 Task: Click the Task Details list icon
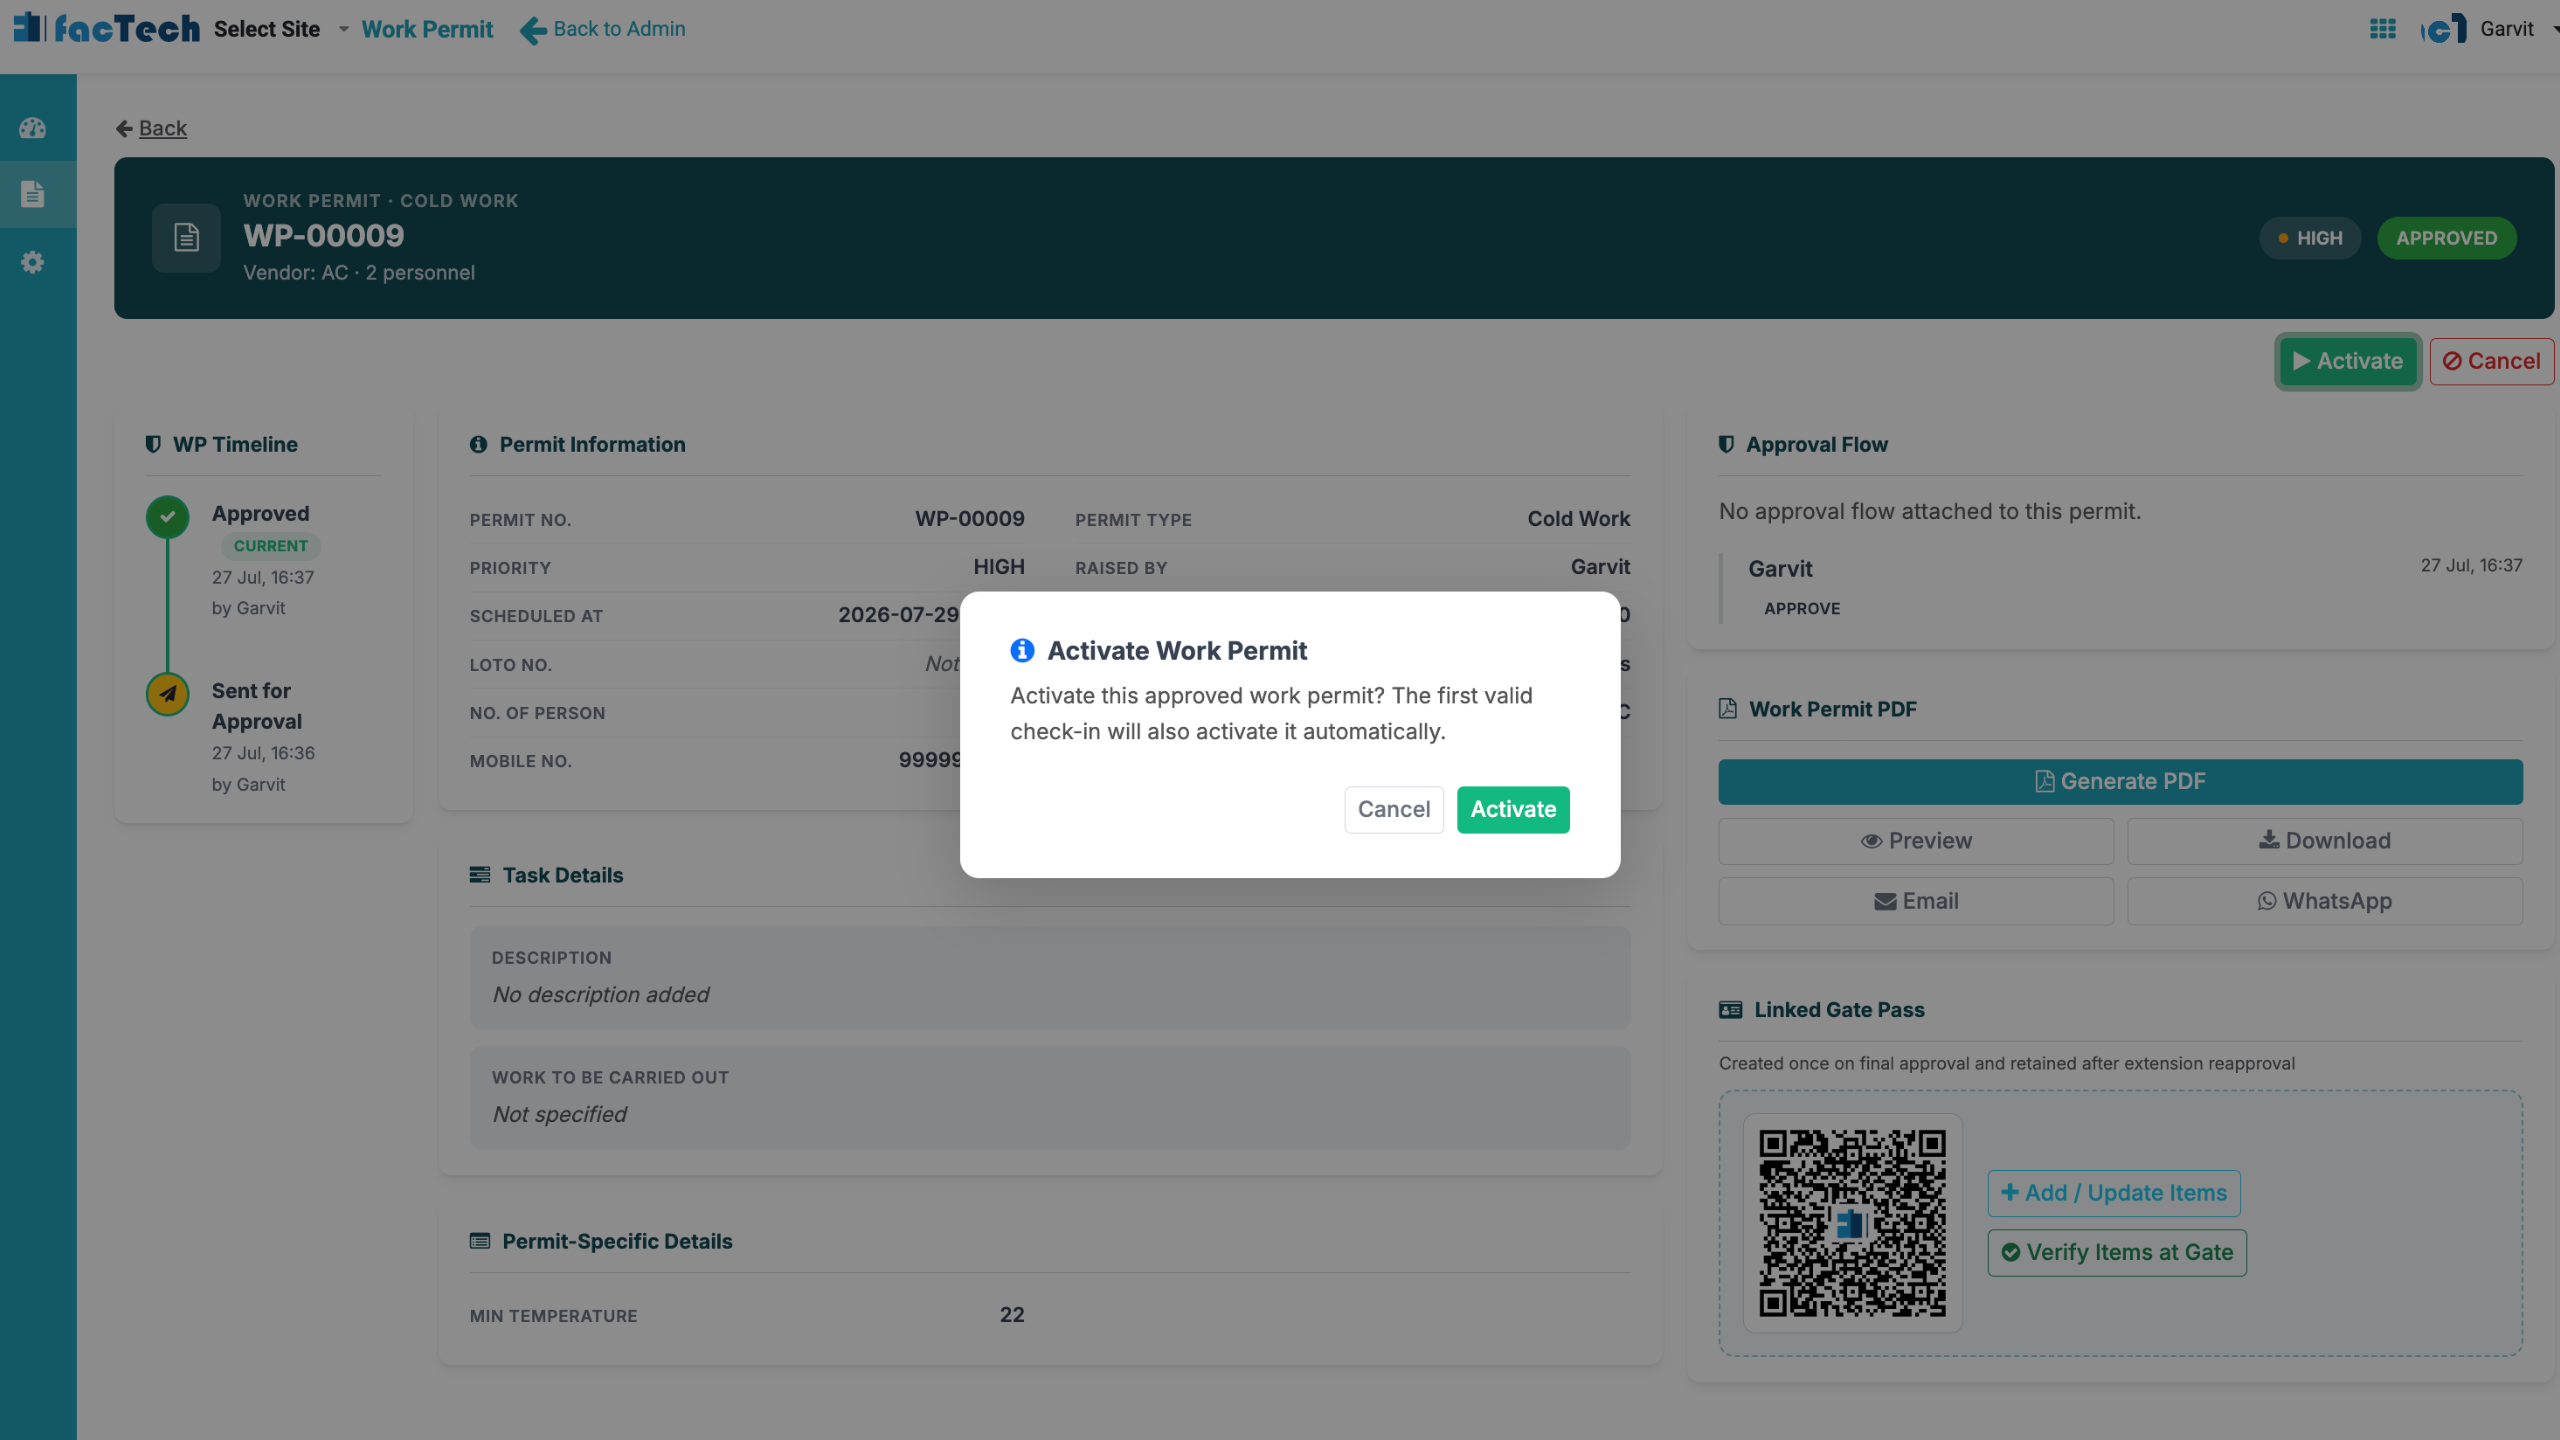(480, 875)
